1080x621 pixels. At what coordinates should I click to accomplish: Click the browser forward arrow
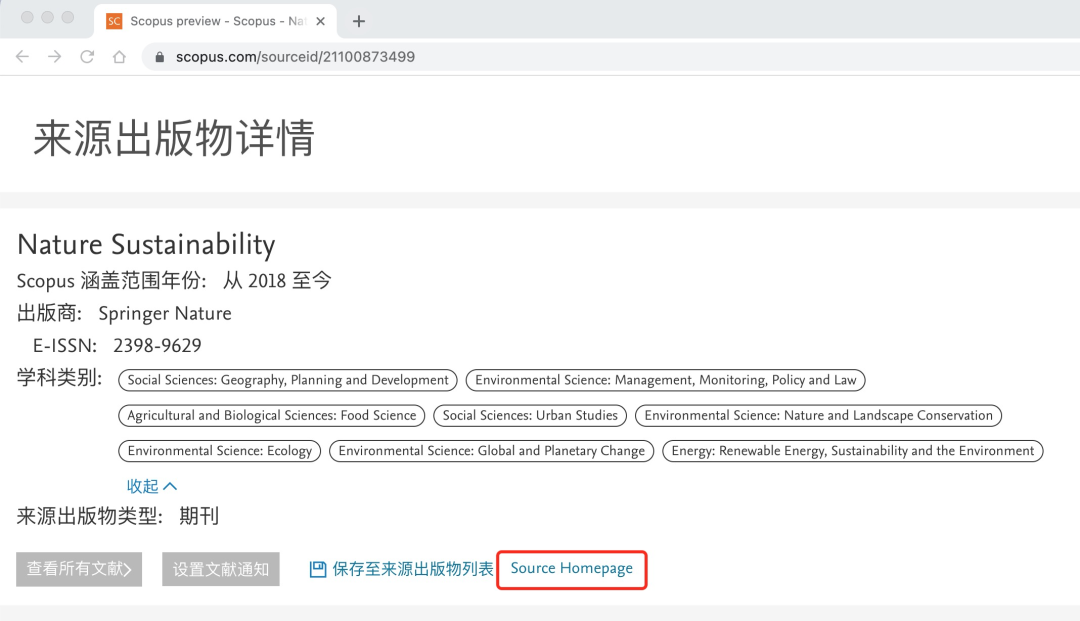(x=54, y=57)
